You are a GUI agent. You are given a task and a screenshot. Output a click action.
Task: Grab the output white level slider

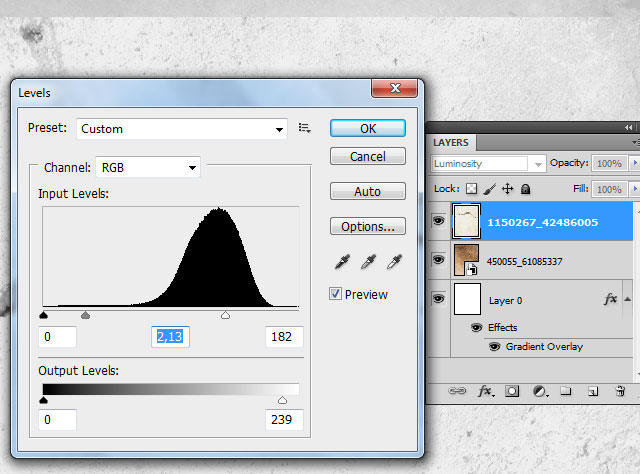[x=282, y=400]
